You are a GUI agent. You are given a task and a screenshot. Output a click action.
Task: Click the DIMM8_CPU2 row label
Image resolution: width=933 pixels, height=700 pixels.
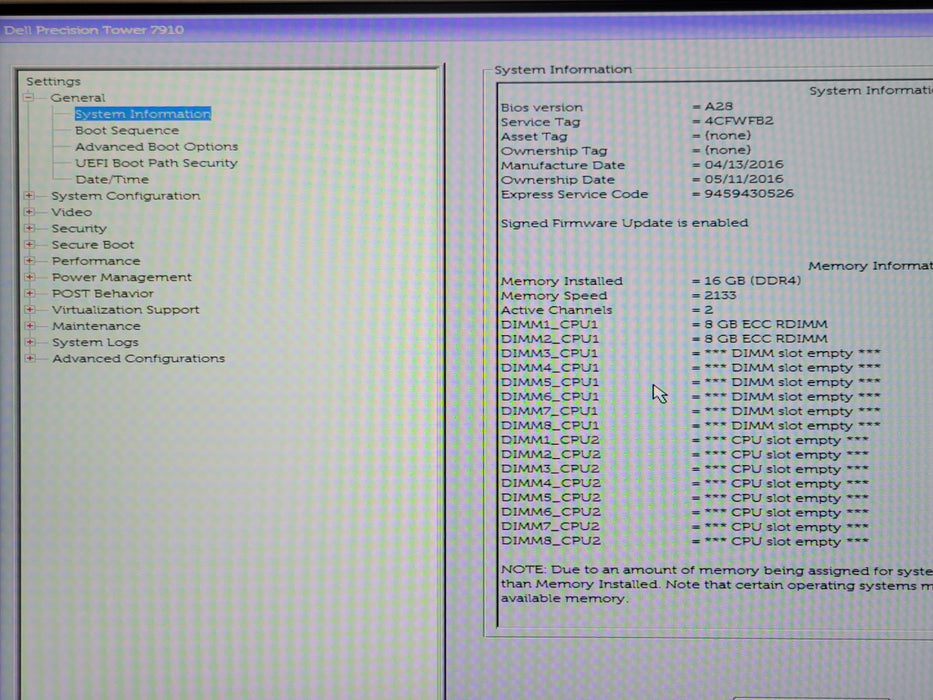[x=551, y=541]
